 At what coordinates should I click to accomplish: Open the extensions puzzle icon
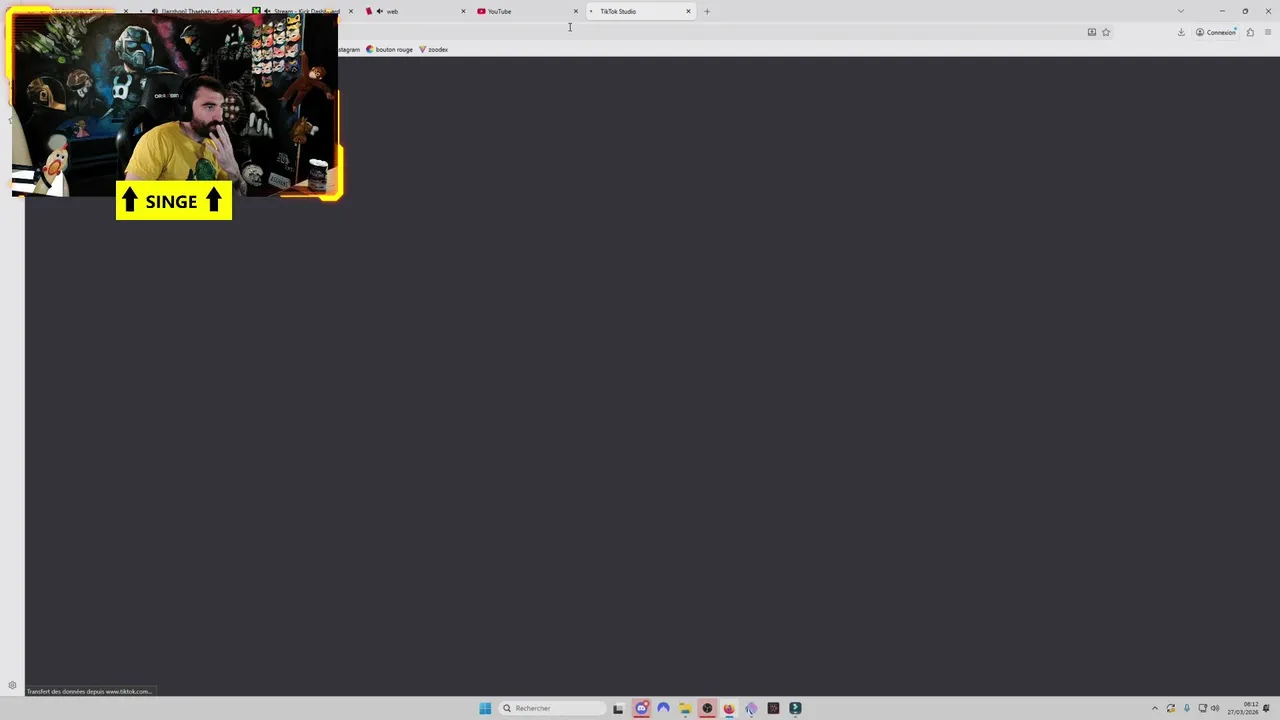[x=1250, y=32]
